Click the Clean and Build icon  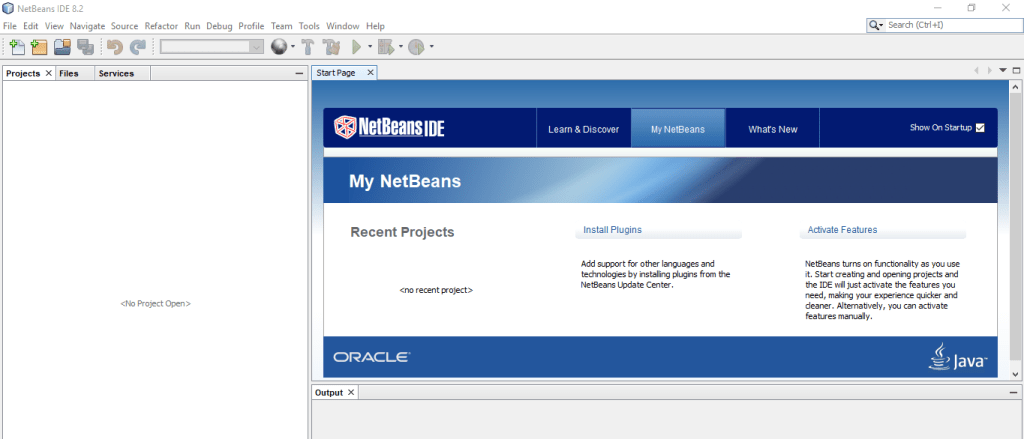(331, 47)
